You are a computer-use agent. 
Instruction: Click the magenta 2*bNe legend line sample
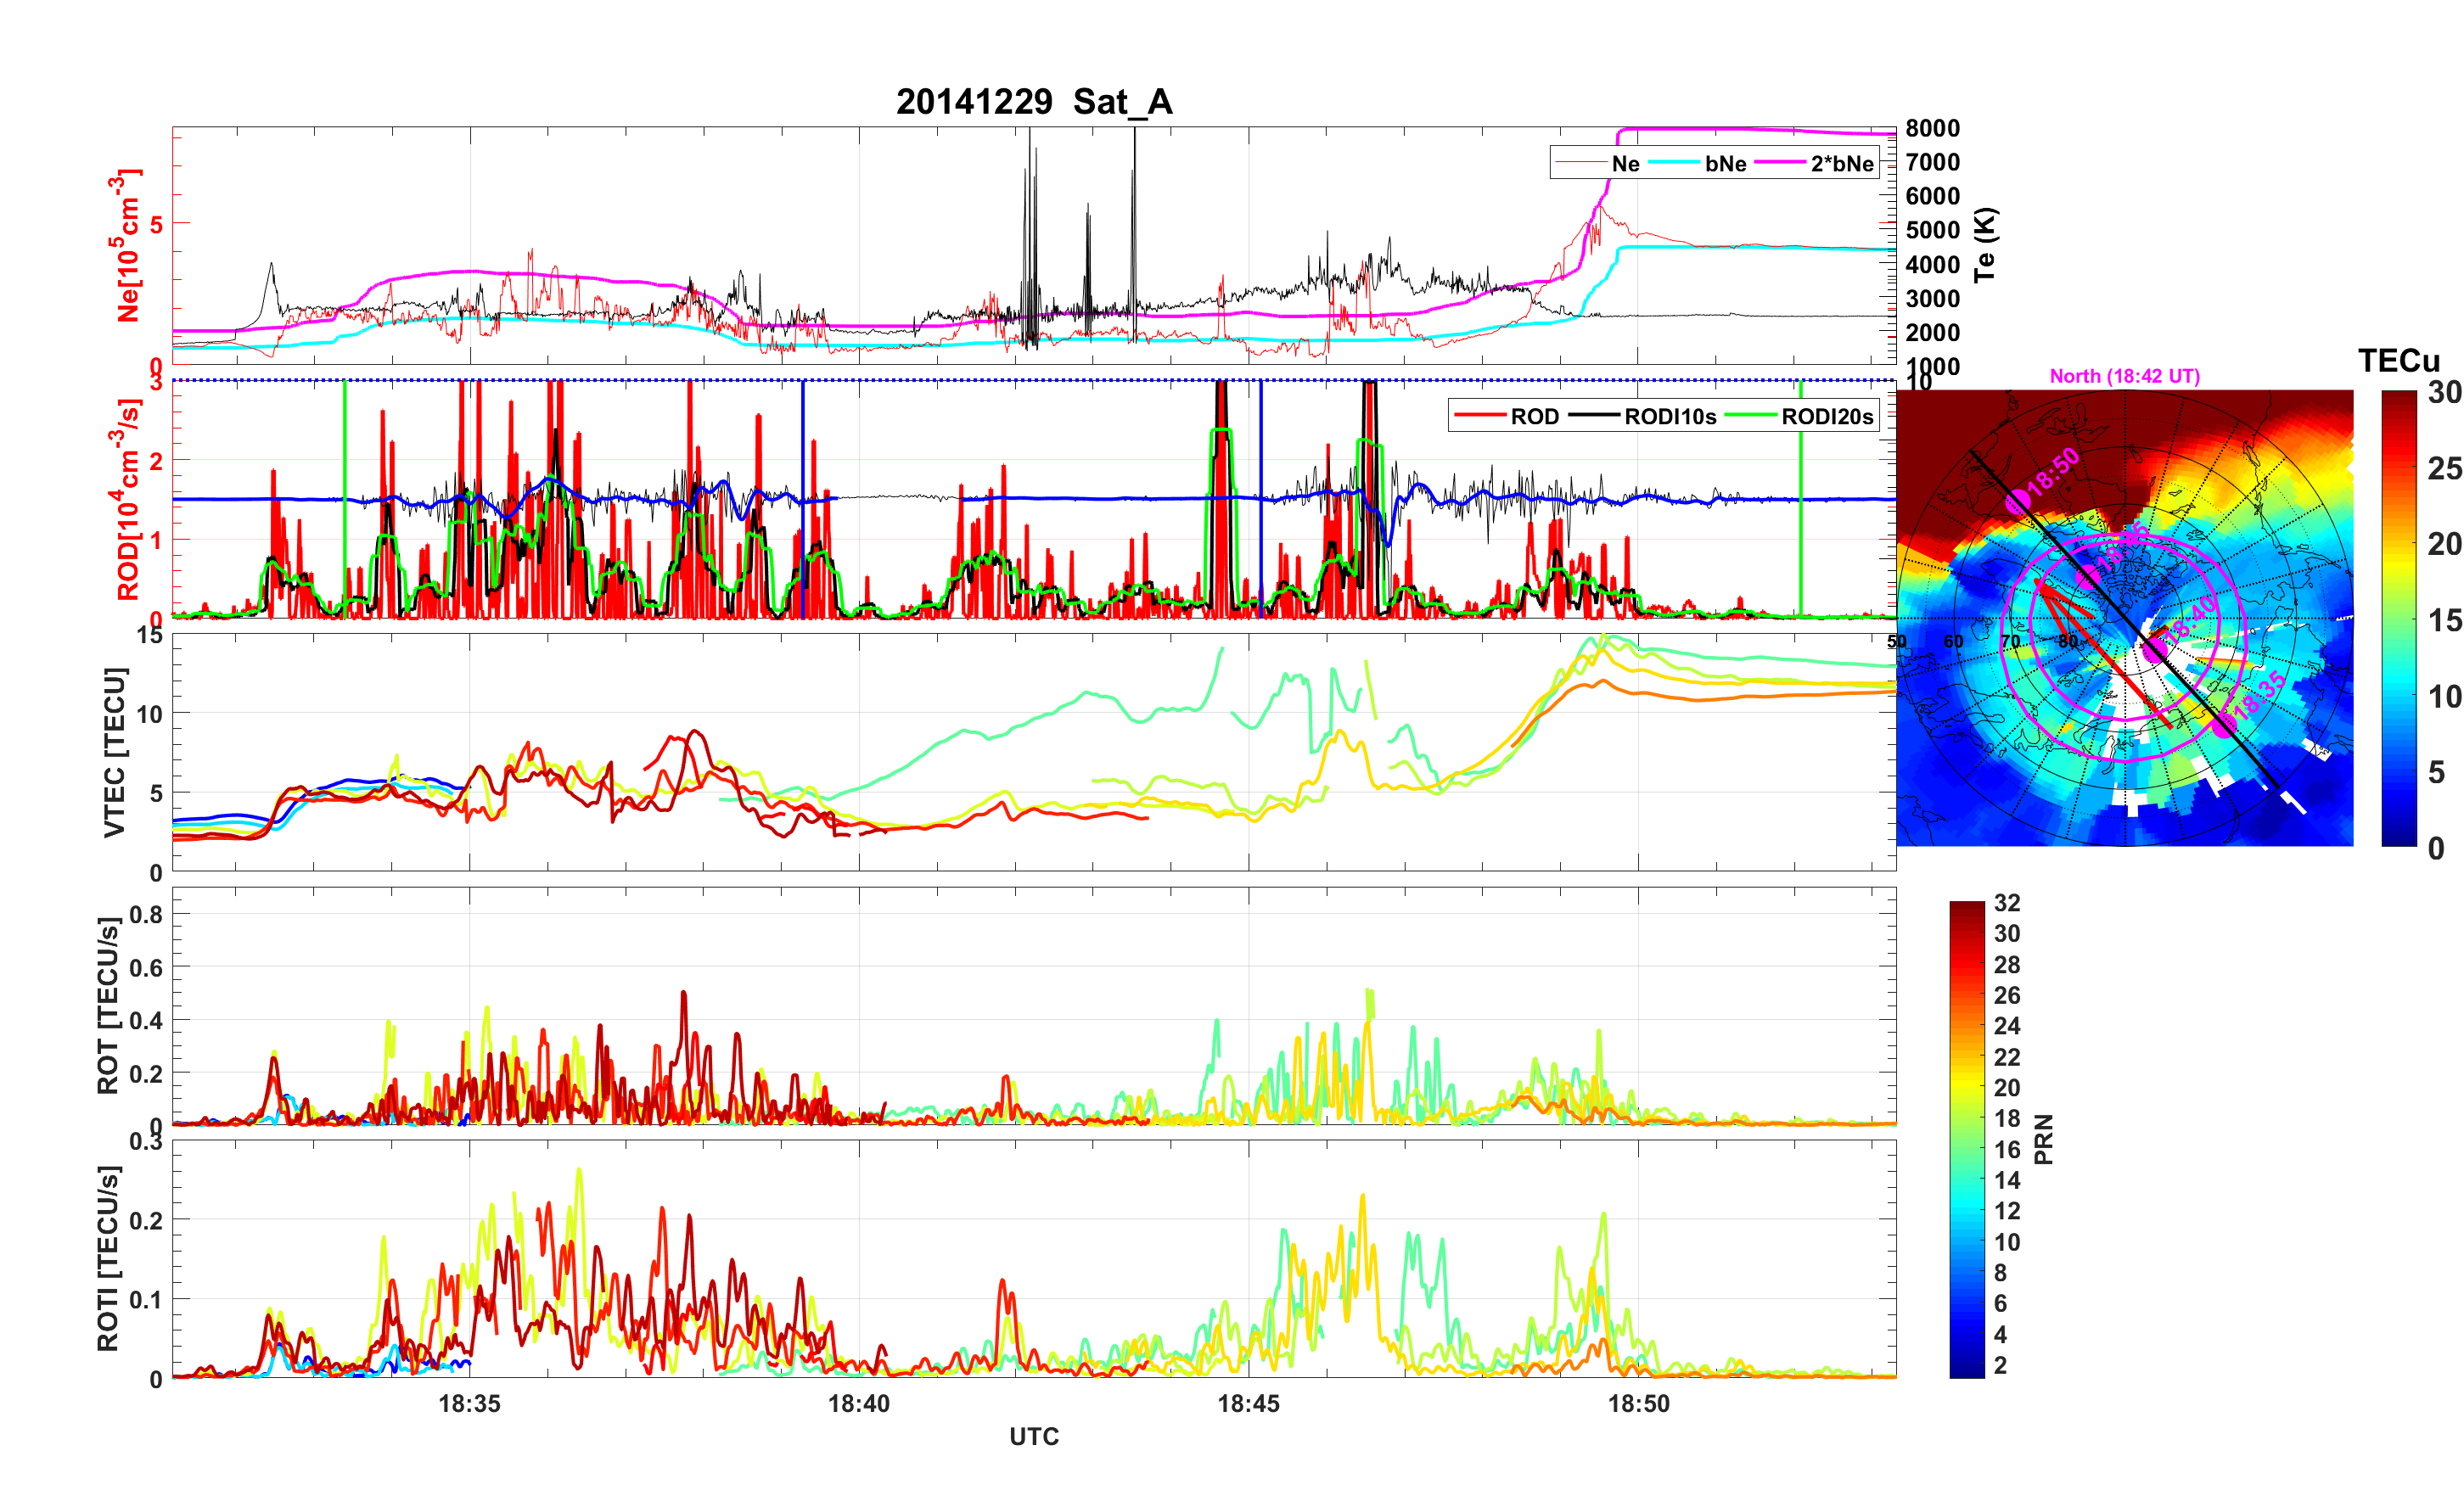click(x=1780, y=163)
